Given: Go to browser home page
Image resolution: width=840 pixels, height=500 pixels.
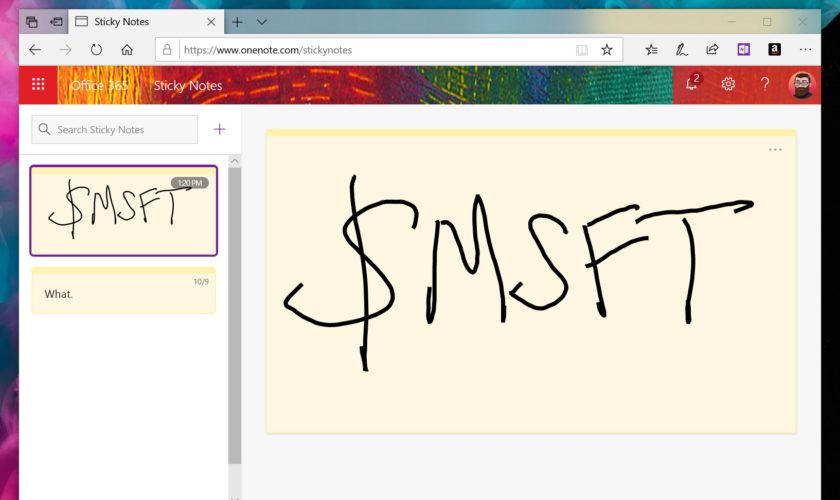Looking at the screenshot, I should tap(127, 50).
